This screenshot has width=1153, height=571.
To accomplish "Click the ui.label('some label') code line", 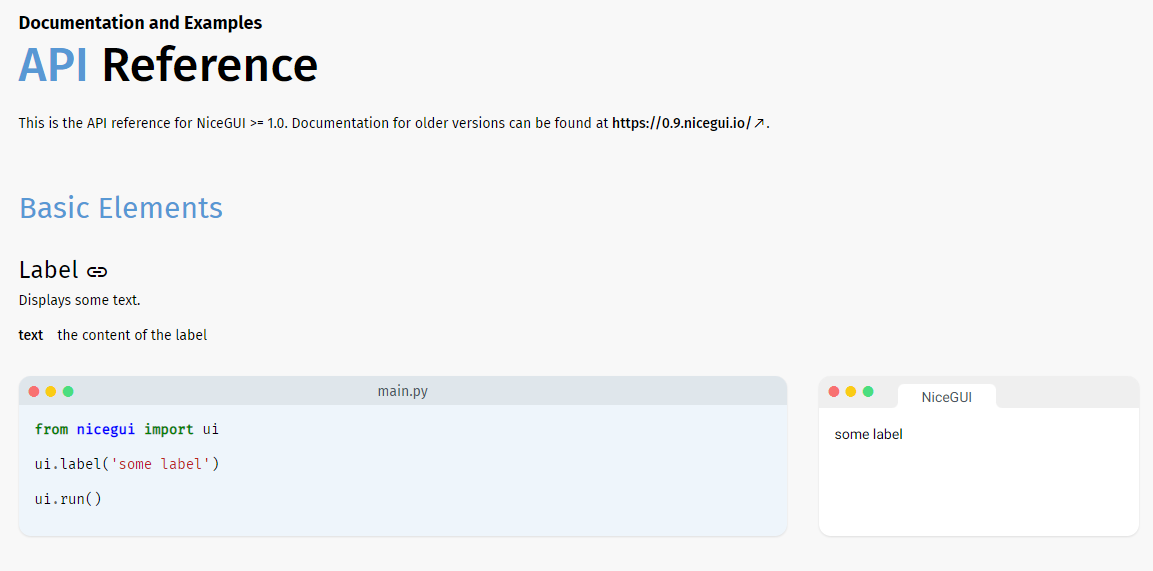I will tap(126, 464).
